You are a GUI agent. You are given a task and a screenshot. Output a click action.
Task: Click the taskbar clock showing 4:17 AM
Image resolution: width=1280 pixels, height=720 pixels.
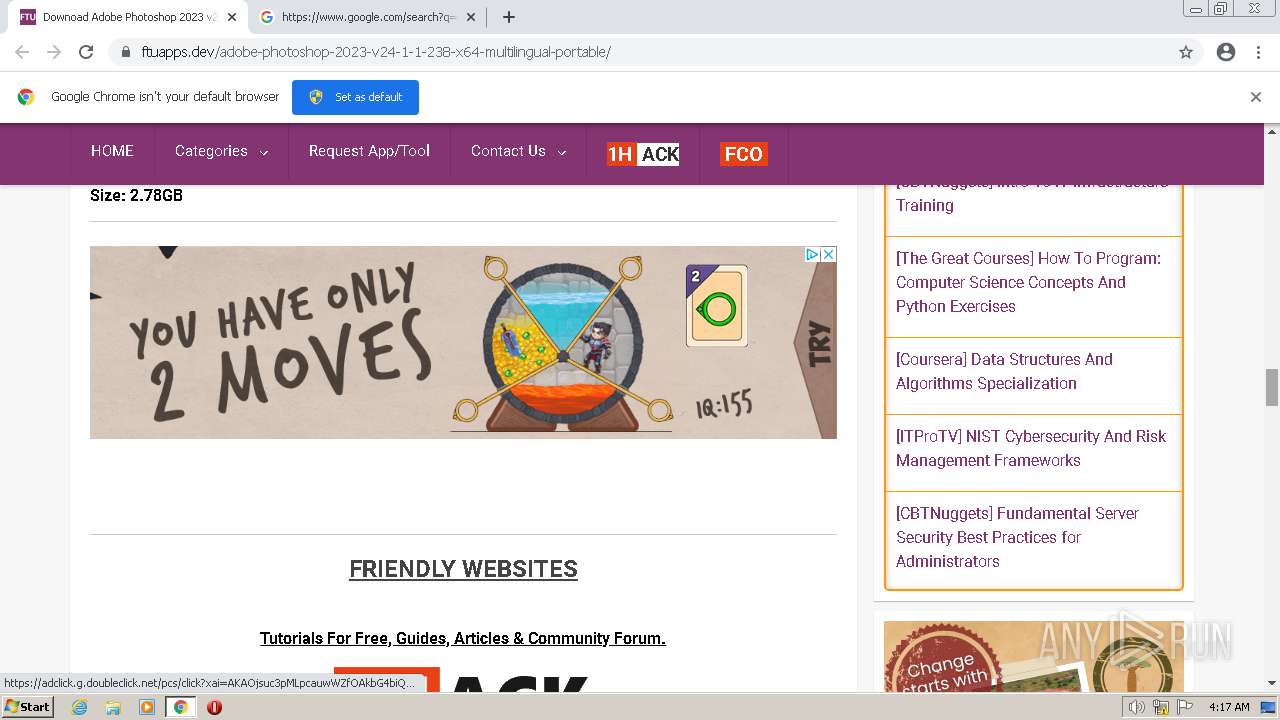click(1229, 707)
